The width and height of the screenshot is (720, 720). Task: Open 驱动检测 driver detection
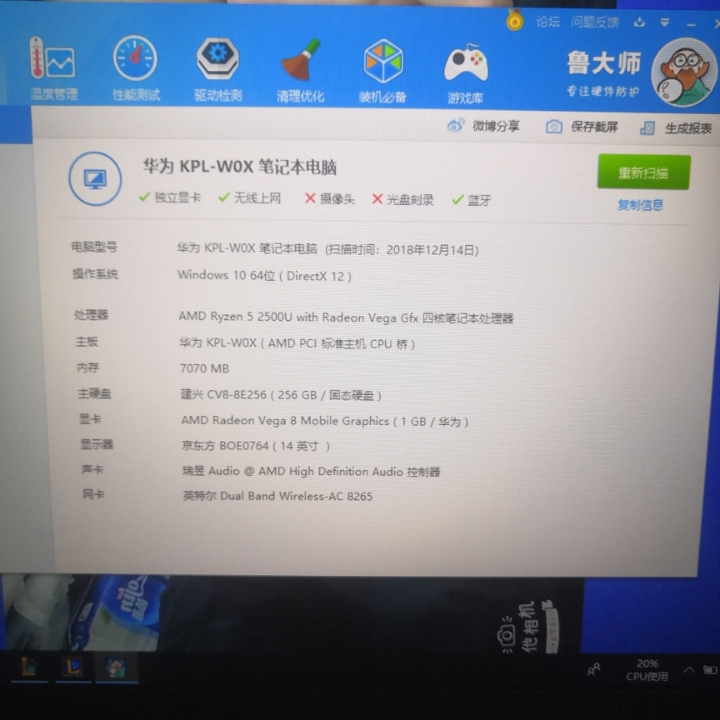(218, 70)
